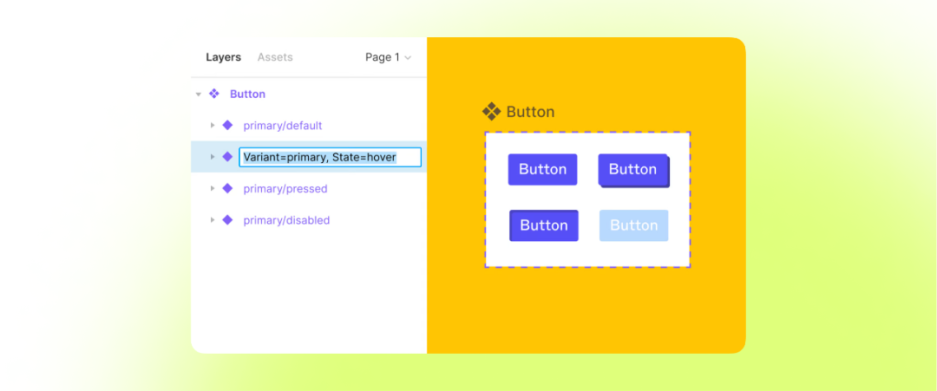Expand the primary/default layer

tap(212, 126)
